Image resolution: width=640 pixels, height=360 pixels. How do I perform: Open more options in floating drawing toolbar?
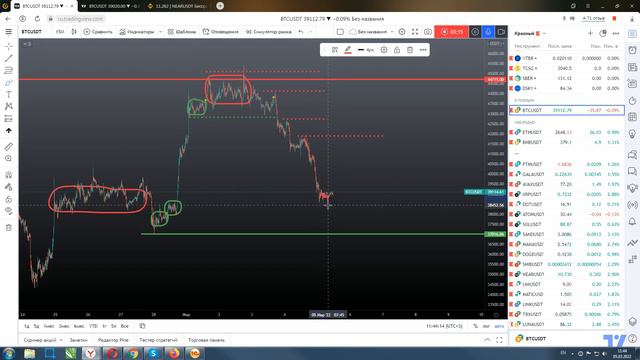[423, 50]
